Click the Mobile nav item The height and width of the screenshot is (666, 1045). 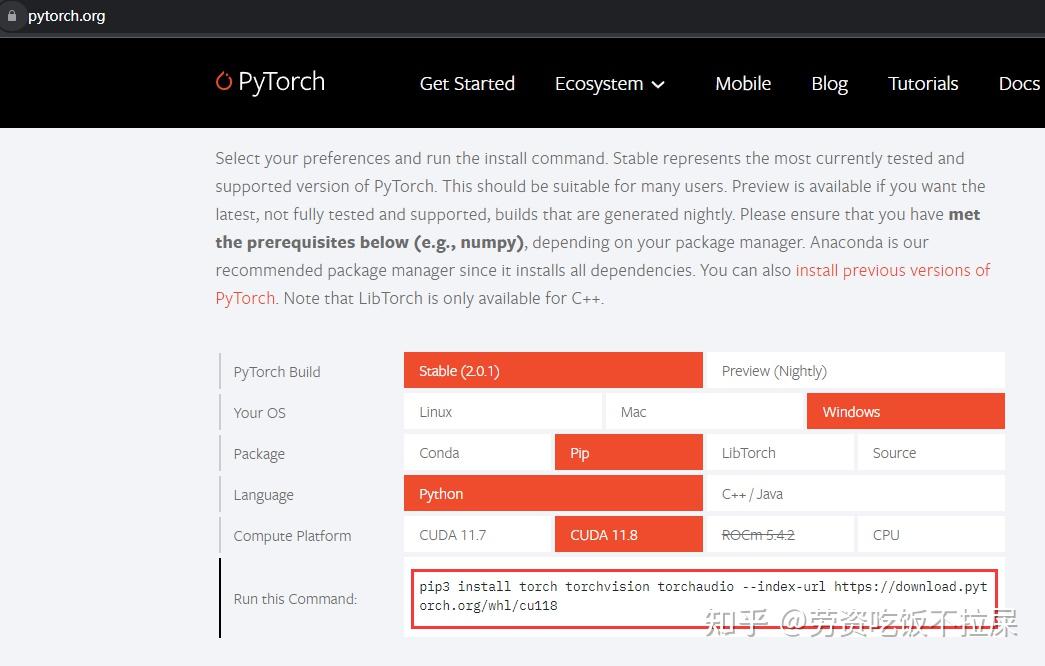[743, 84]
